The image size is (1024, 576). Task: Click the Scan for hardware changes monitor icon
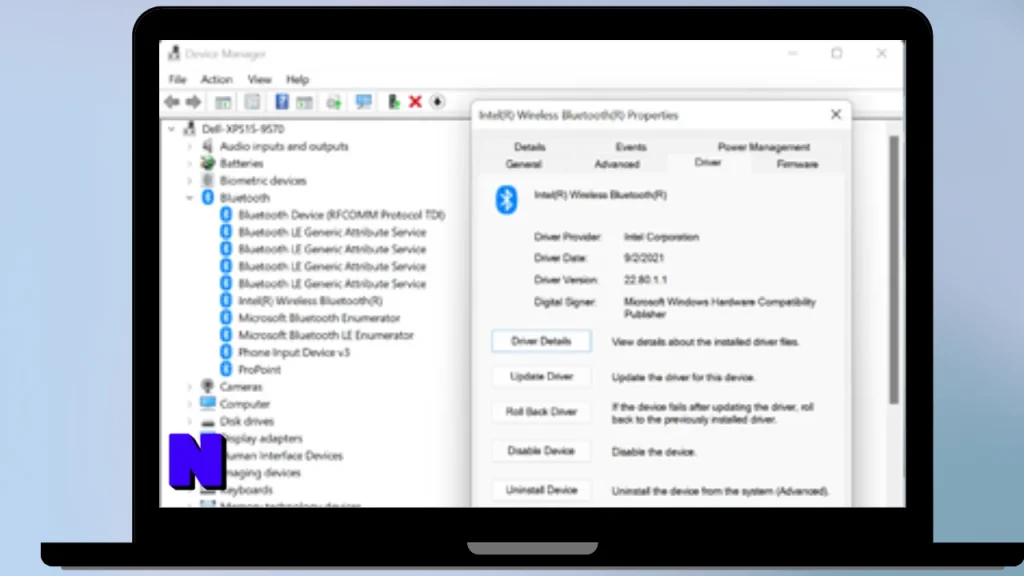pyautogui.click(x=363, y=102)
